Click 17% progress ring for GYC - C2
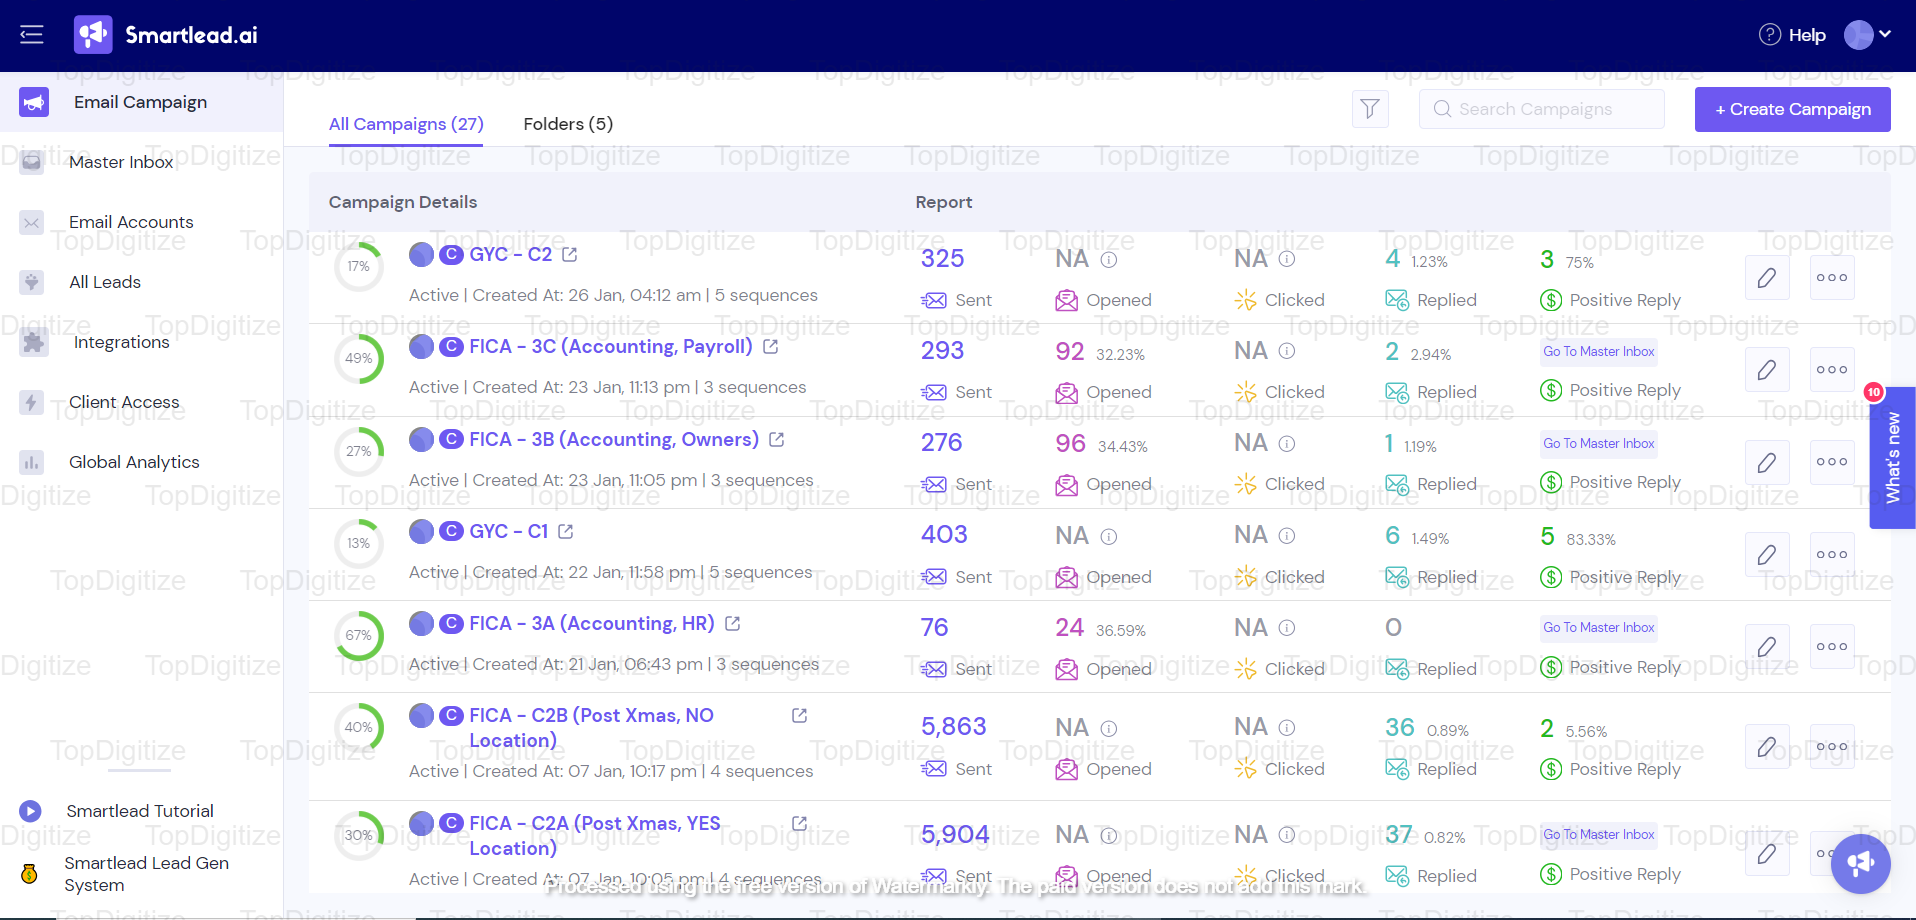1916x920 pixels. 359,267
